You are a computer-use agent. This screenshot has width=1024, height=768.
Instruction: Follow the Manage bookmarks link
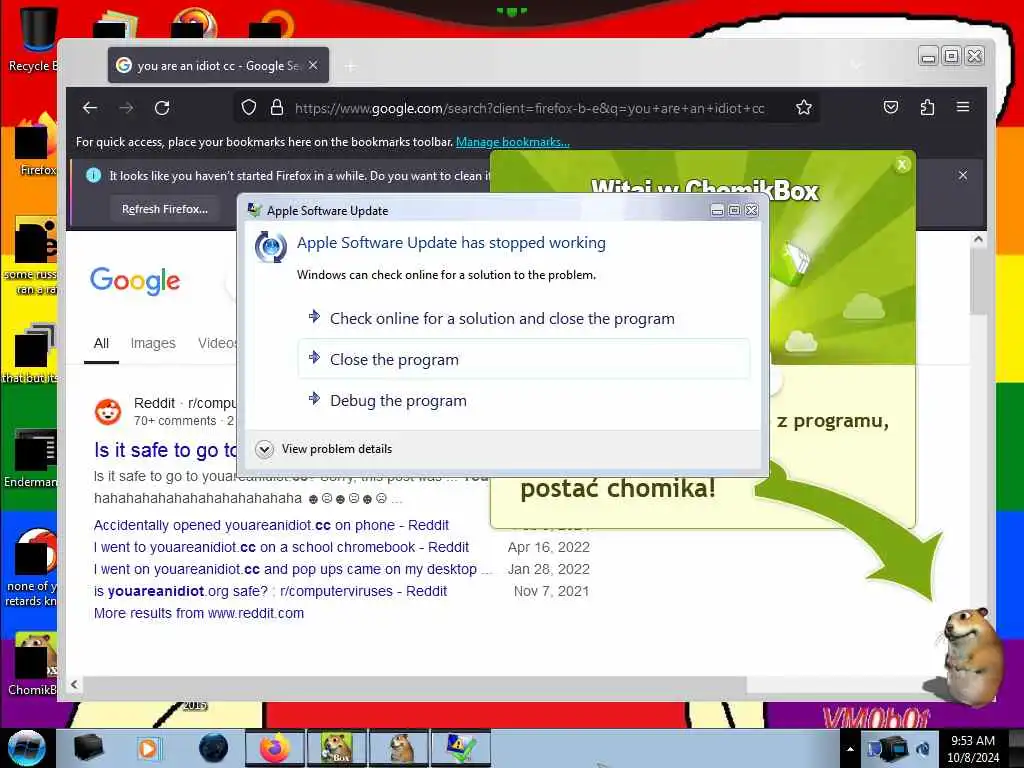click(513, 142)
